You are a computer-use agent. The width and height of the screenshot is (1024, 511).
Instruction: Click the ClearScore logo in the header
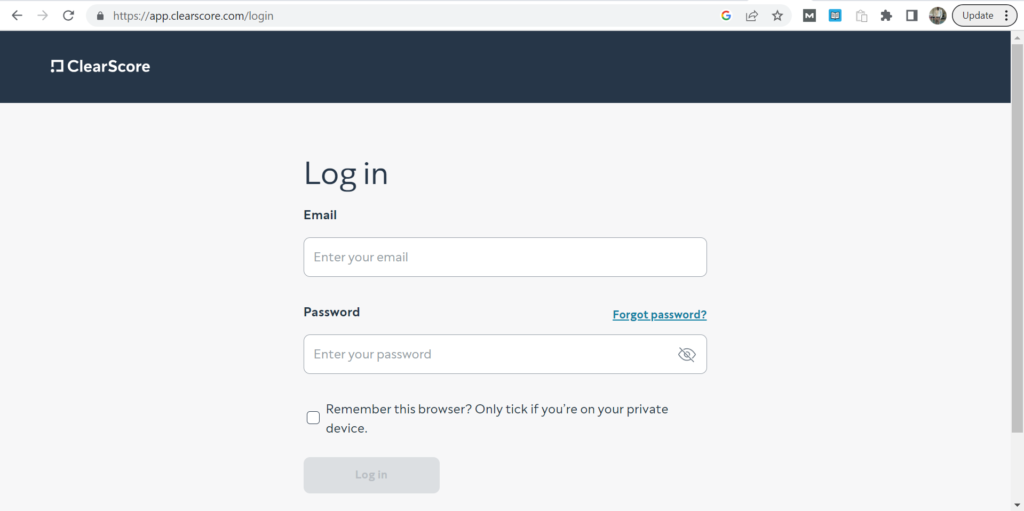[x=100, y=67]
